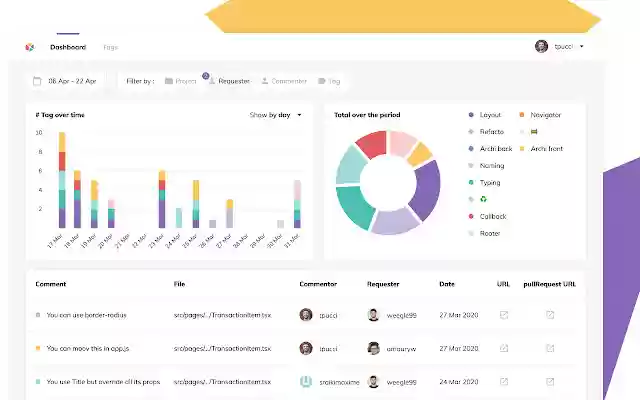
Task: Switch to the Tags tab
Action: pos(110,47)
